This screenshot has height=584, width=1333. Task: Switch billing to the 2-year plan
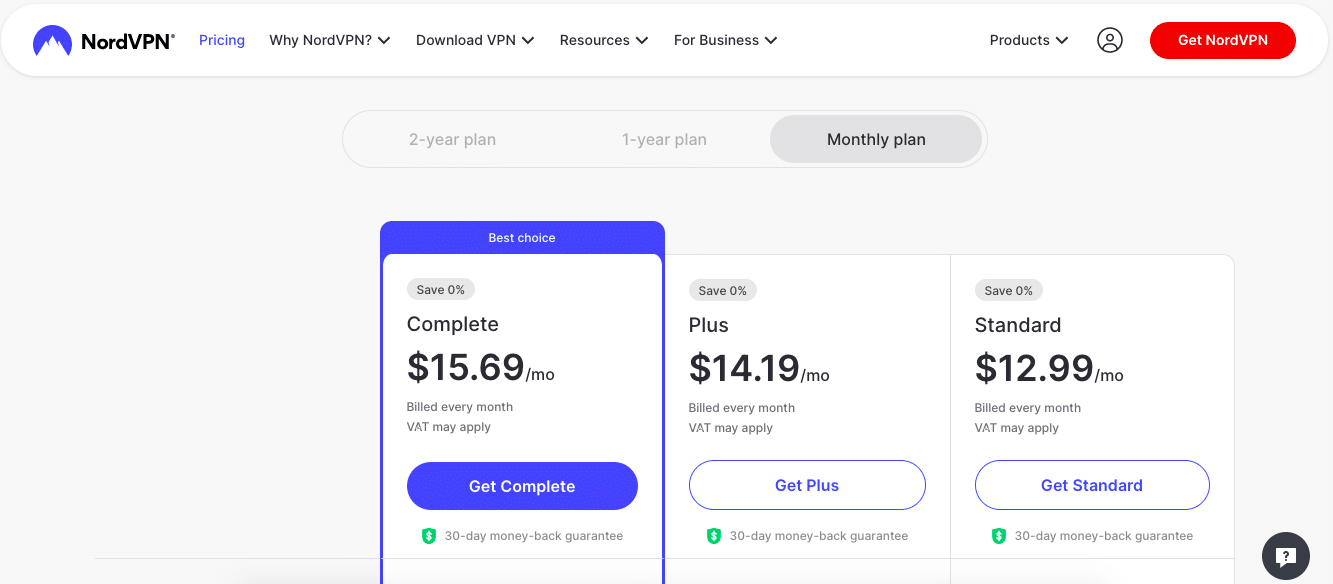(x=453, y=139)
